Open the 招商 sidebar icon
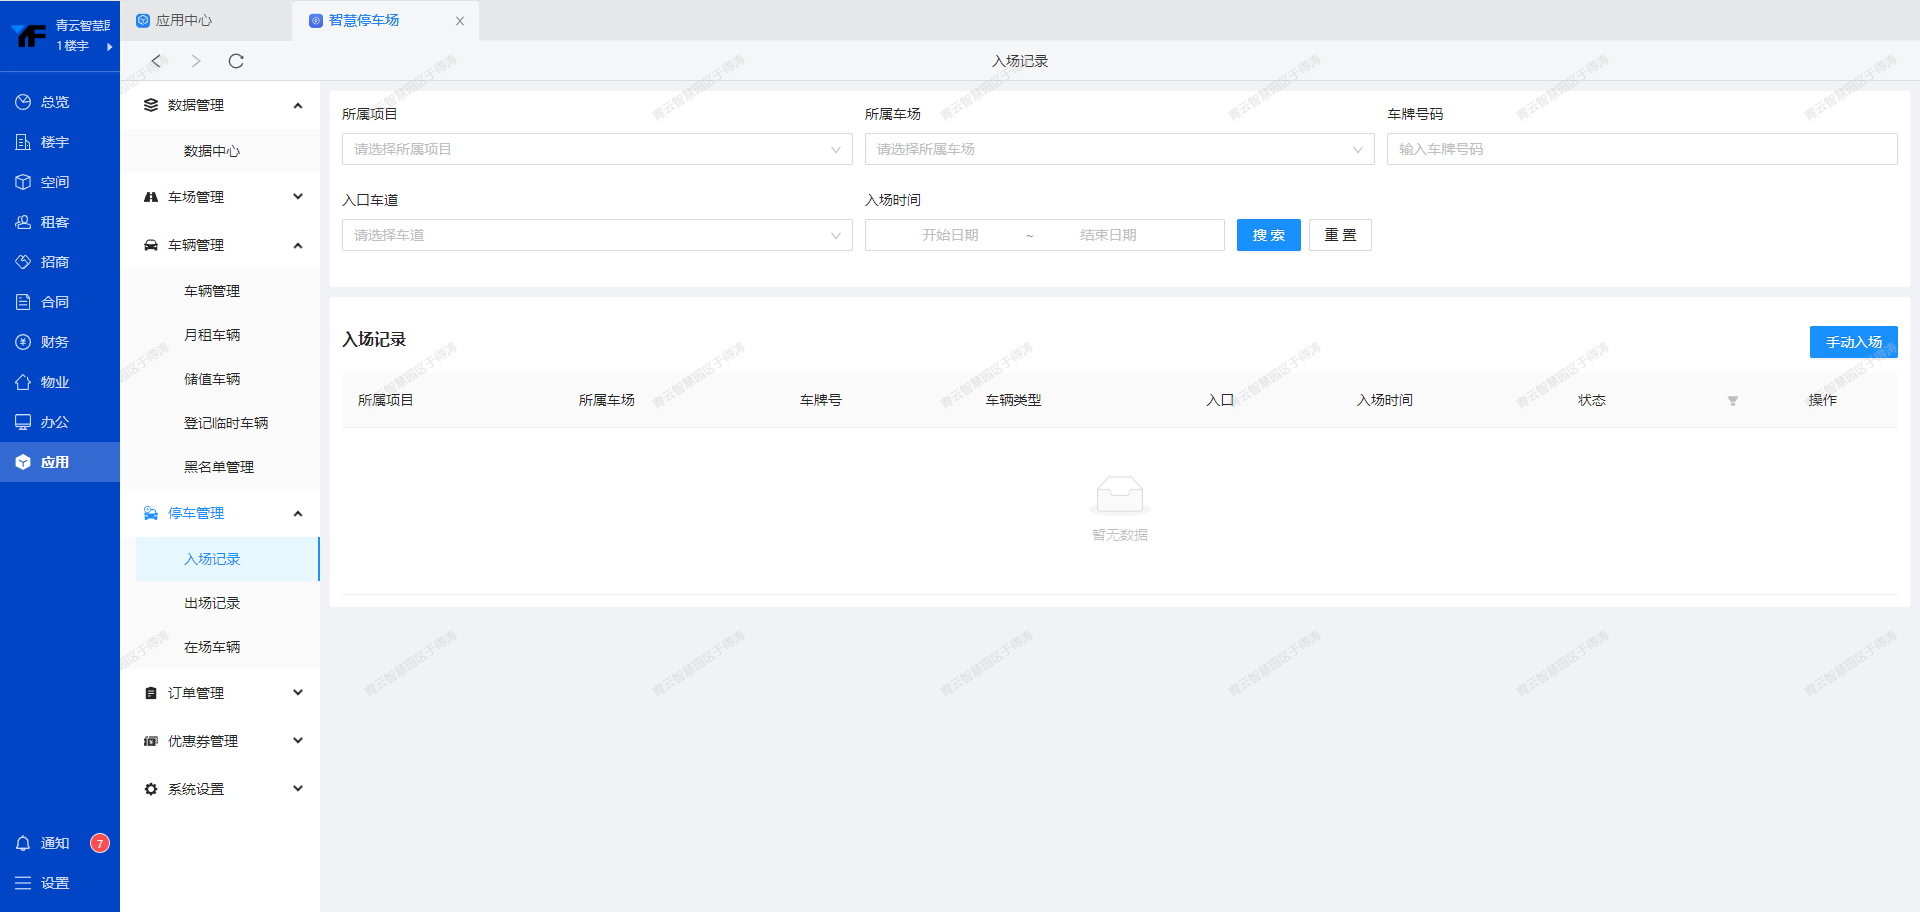1920x912 pixels. coord(23,262)
